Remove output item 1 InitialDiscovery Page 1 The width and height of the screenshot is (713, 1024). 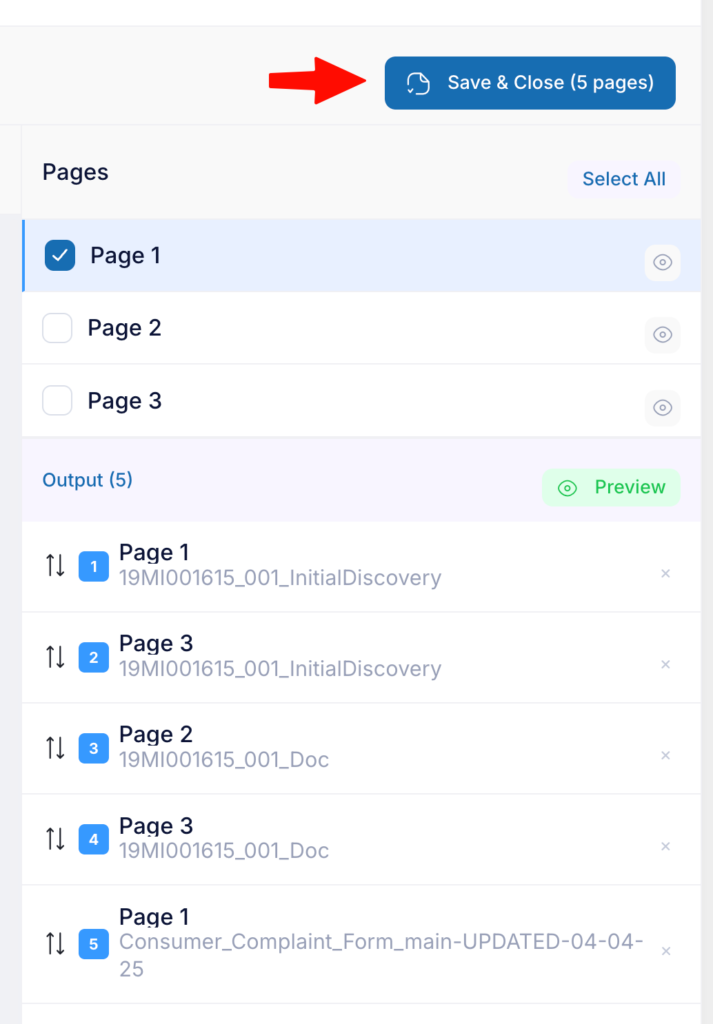(665, 573)
